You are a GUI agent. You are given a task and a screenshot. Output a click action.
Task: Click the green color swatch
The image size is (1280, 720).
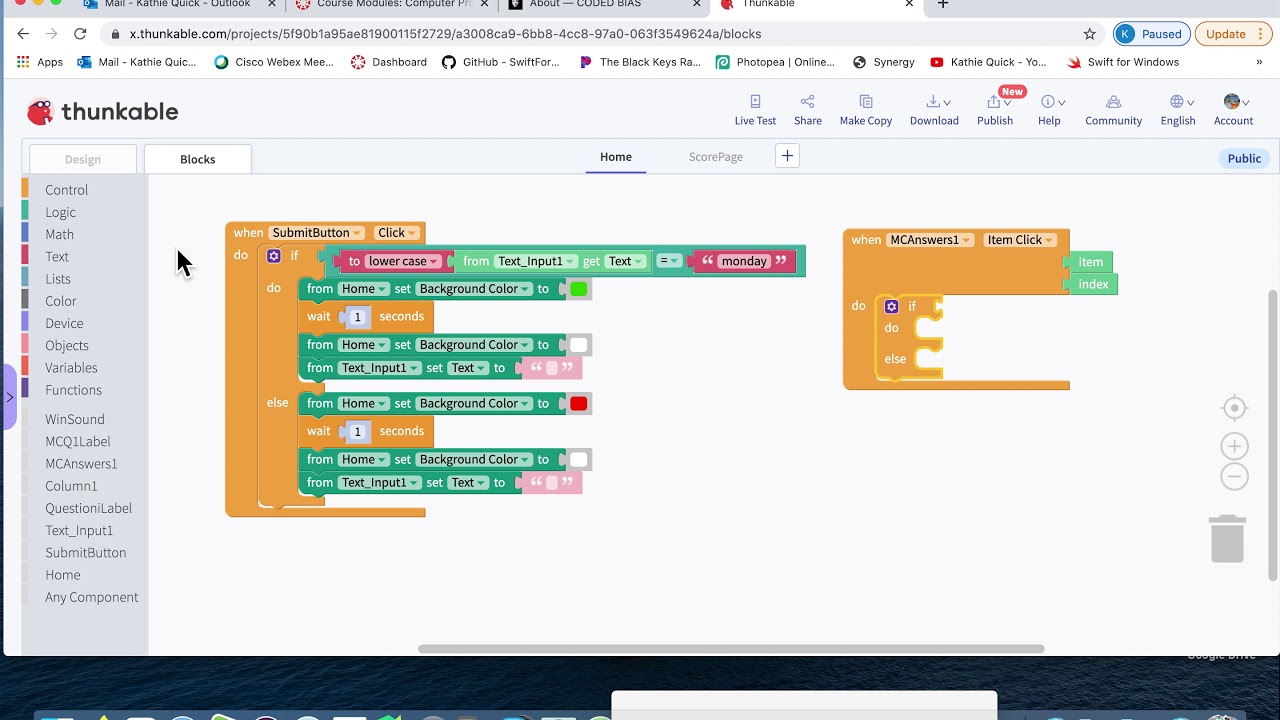578,289
